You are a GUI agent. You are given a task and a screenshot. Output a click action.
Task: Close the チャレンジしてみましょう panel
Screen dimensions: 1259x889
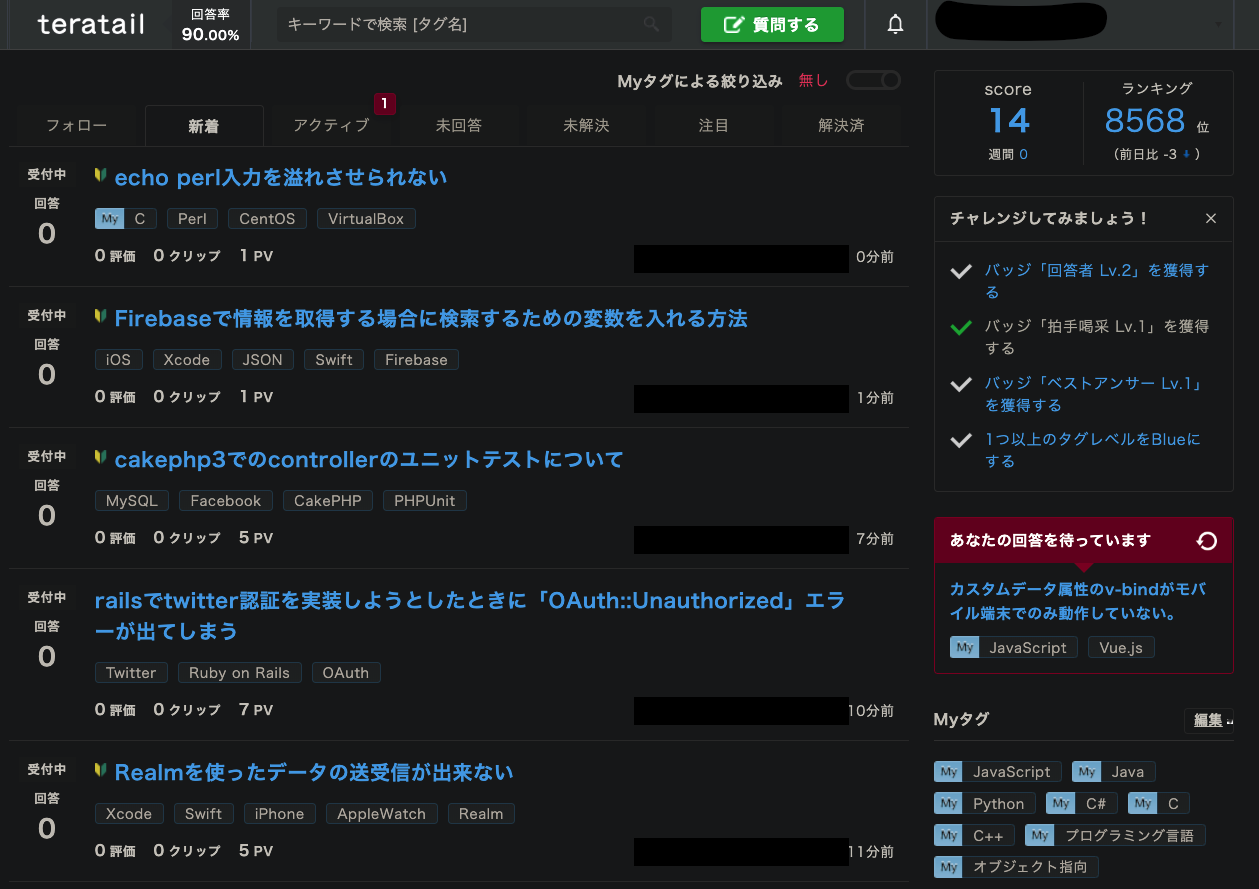pos(1211,218)
